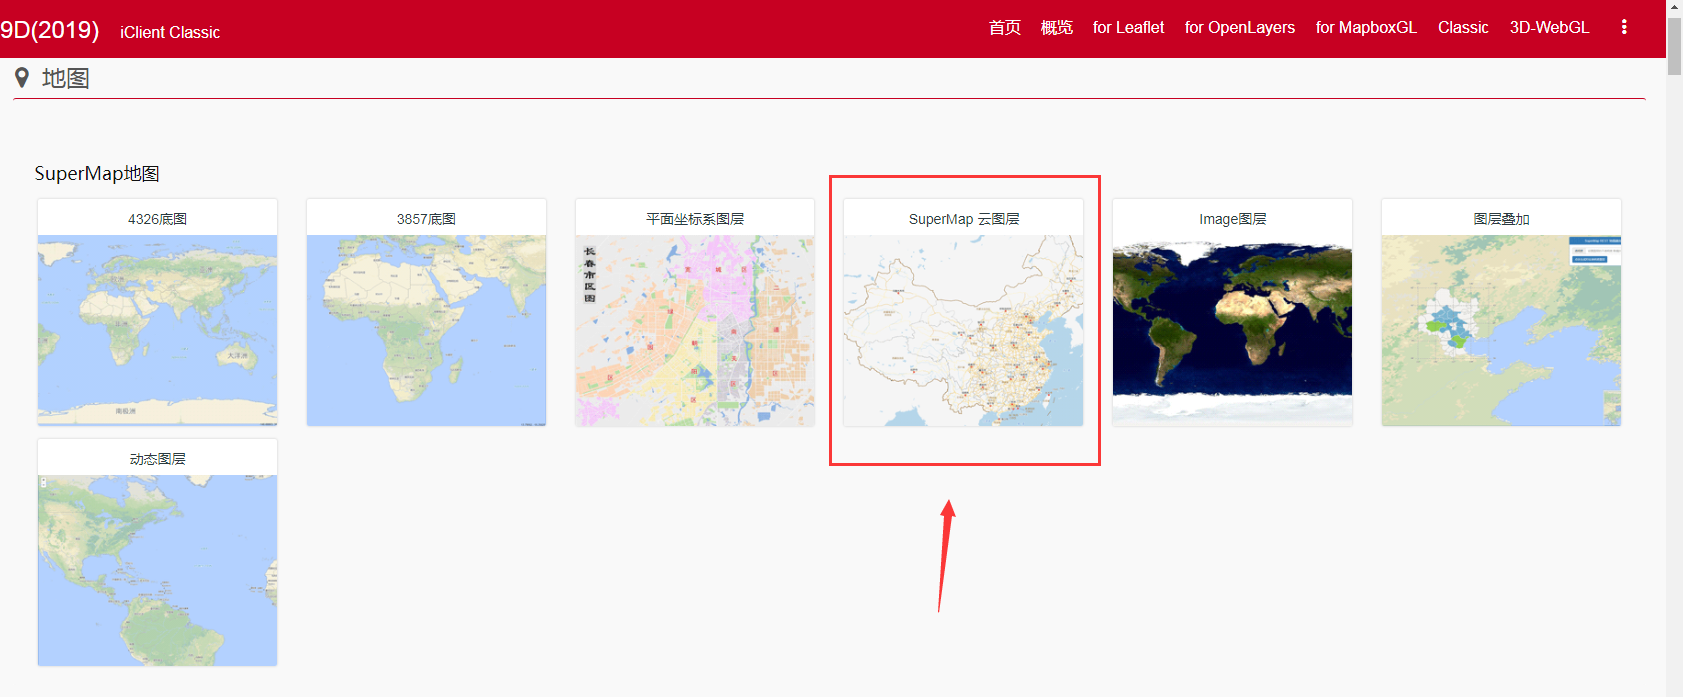Click the 4326底图 card title

coord(157,219)
